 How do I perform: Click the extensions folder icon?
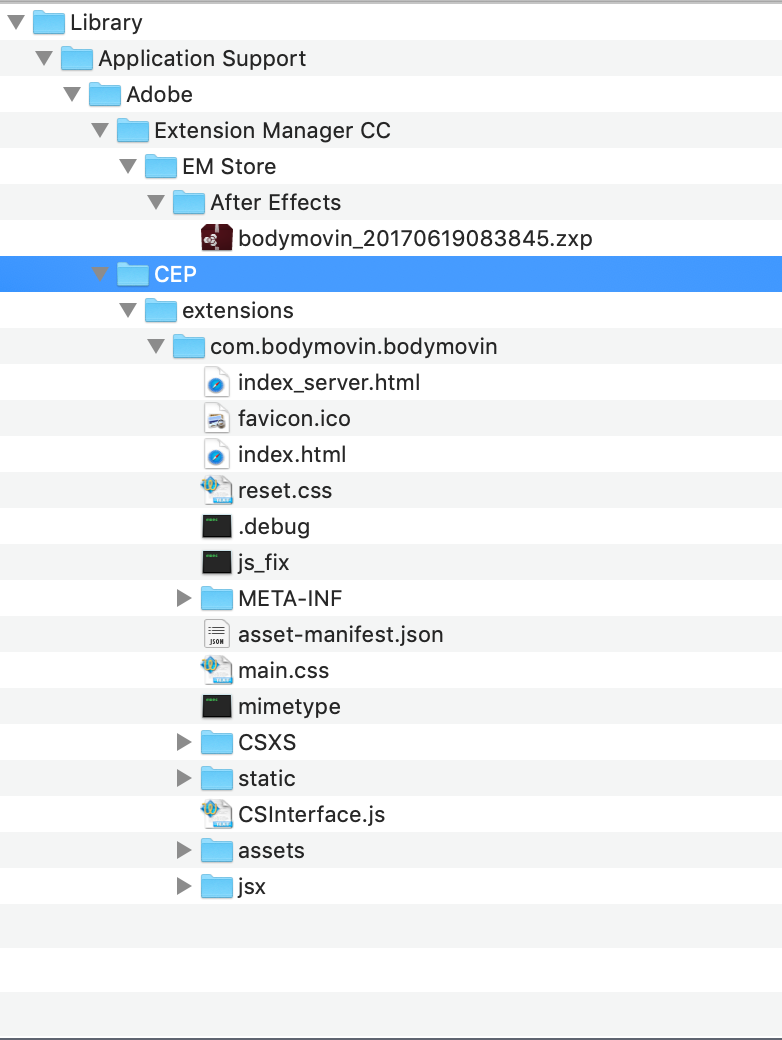click(x=160, y=309)
